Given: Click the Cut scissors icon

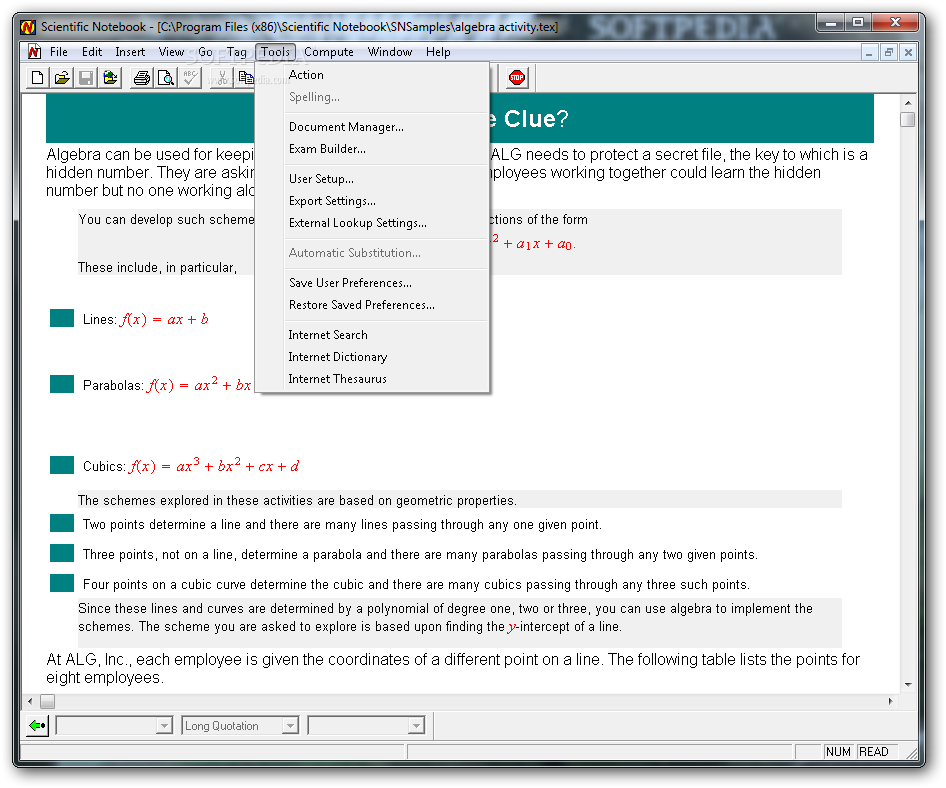Looking at the screenshot, I should click(221, 78).
